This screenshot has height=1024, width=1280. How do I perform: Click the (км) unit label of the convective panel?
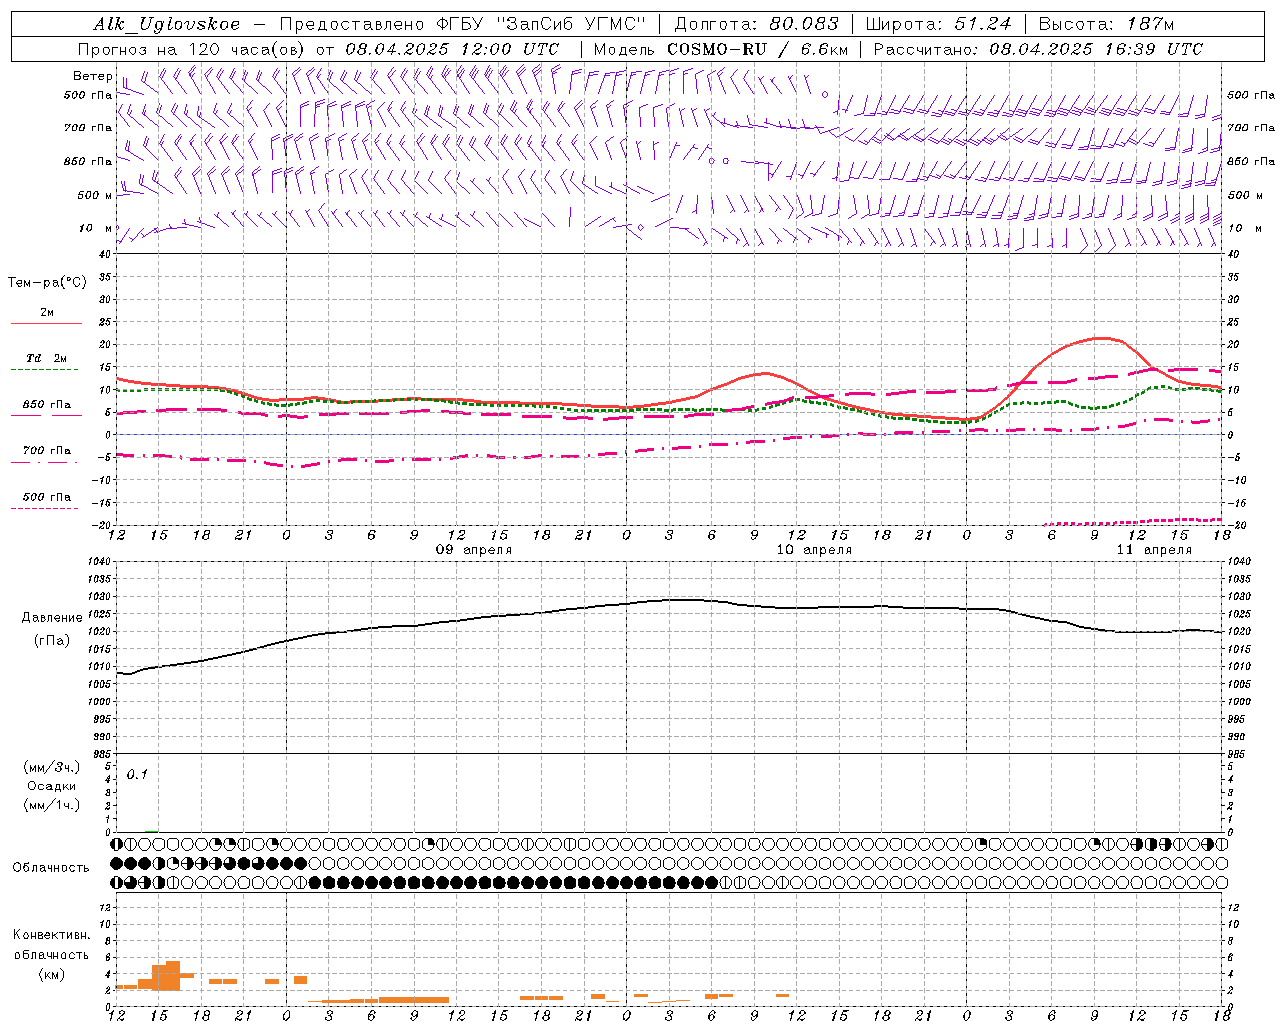51,974
